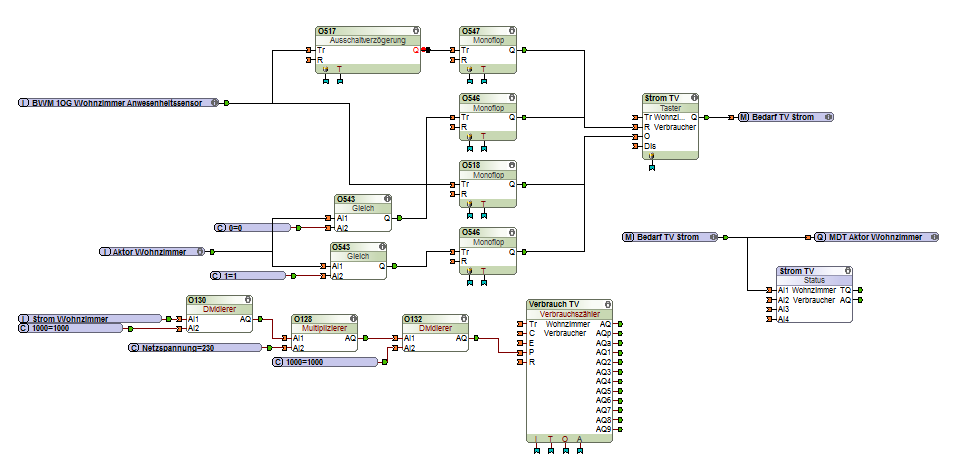Click info icon on BWM Anwesenheitssensor input

(x=214, y=103)
